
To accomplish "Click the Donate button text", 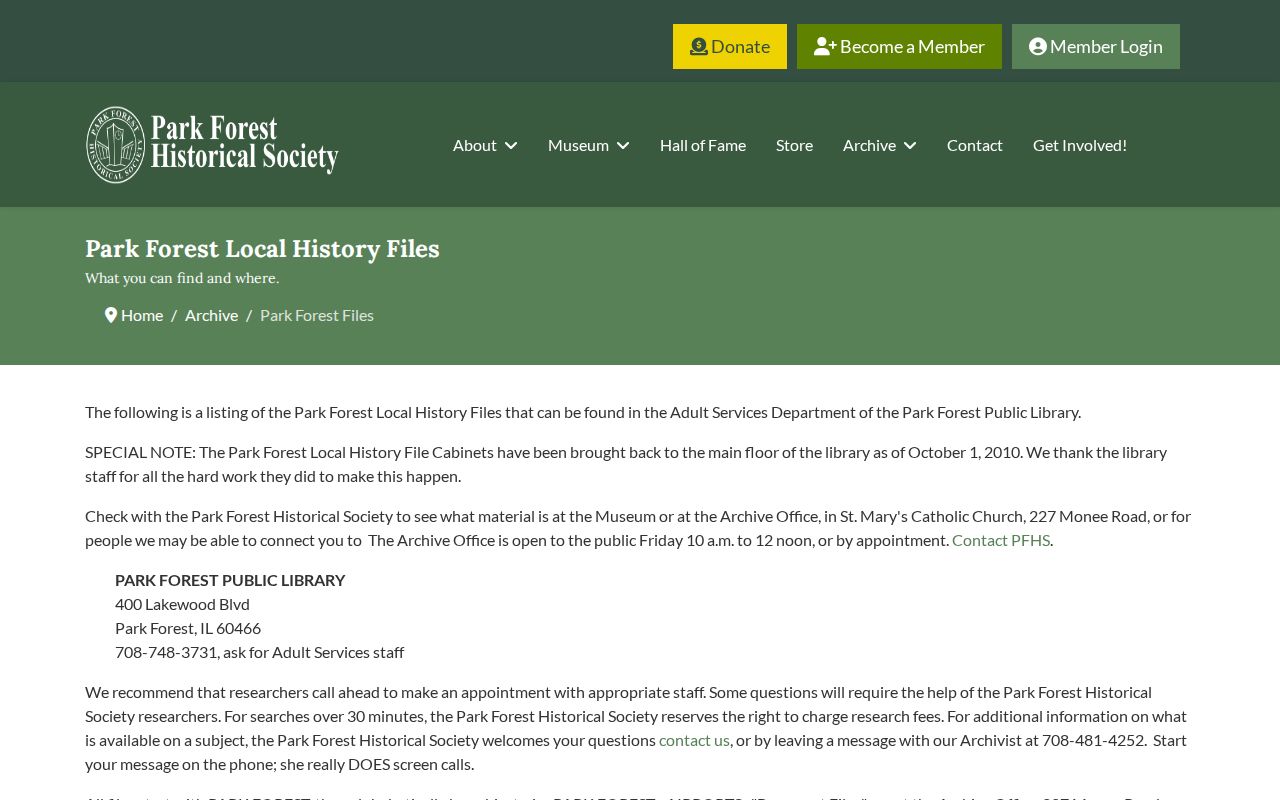I will pyautogui.click(x=740, y=47).
